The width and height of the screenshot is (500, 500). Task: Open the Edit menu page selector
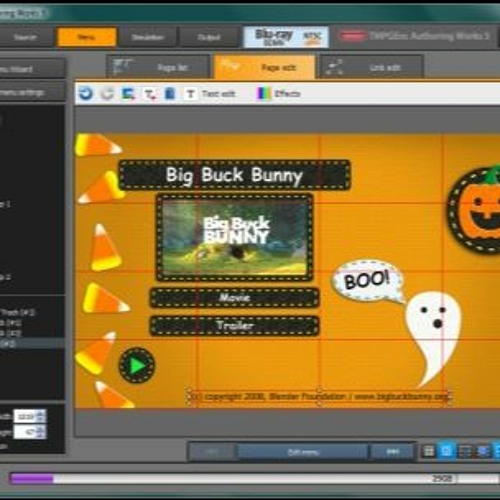point(303,452)
